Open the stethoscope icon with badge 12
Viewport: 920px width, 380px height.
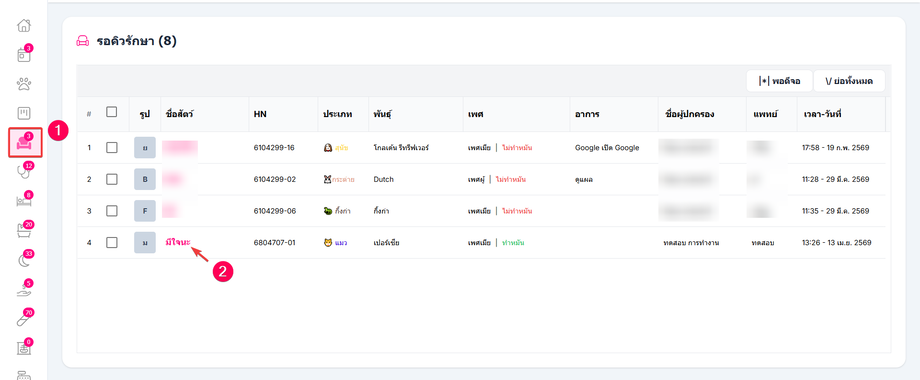tap(23, 172)
